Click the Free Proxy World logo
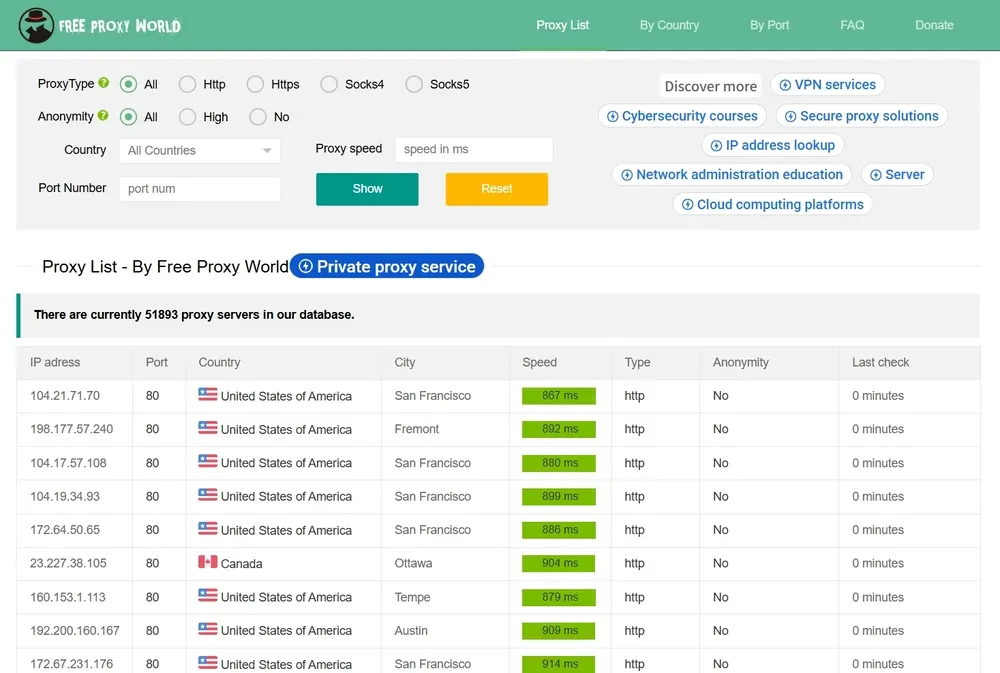Screen dimensions: 1000x673 click(100, 25)
